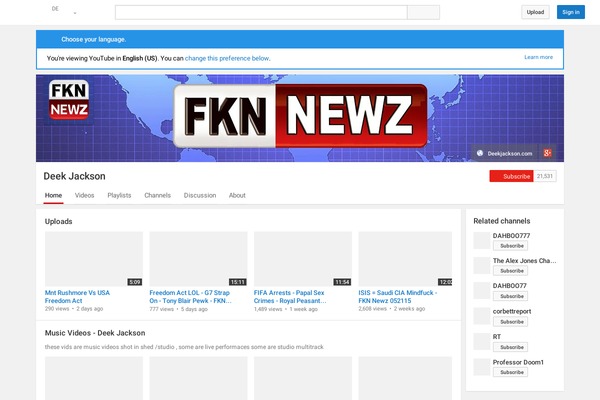Click corbettreport channel avatar
The image size is (600, 400).
(x=481, y=316)
